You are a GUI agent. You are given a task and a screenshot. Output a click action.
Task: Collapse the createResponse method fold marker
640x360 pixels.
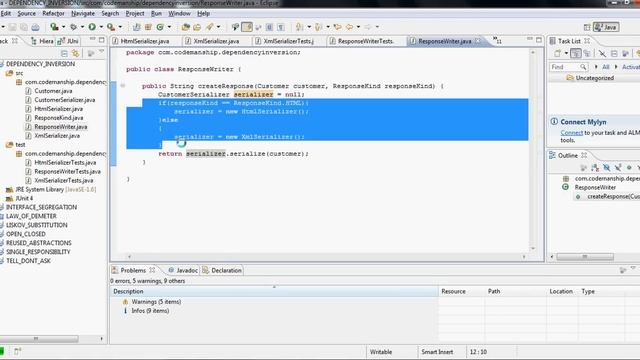[x=122, y=86]
